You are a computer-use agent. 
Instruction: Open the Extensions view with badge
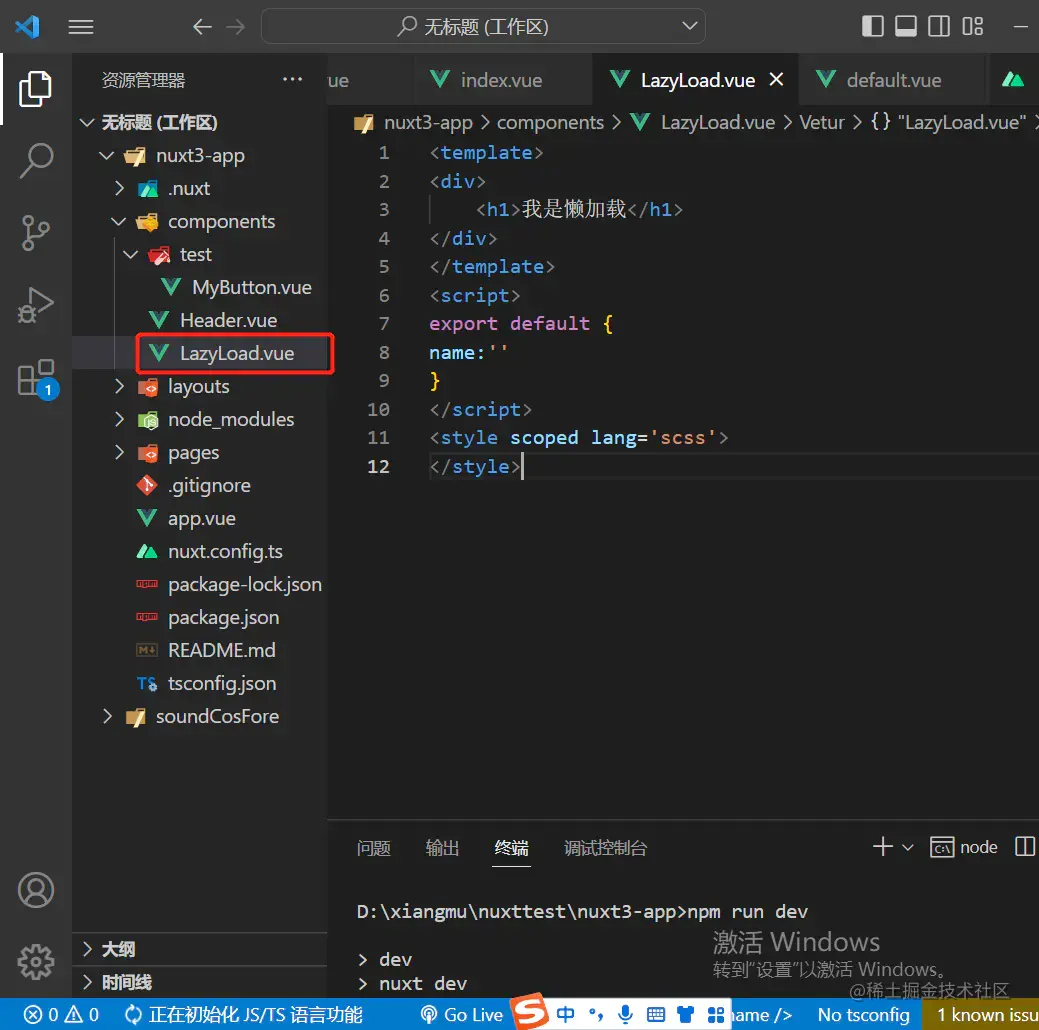click(x=36, y=378)
